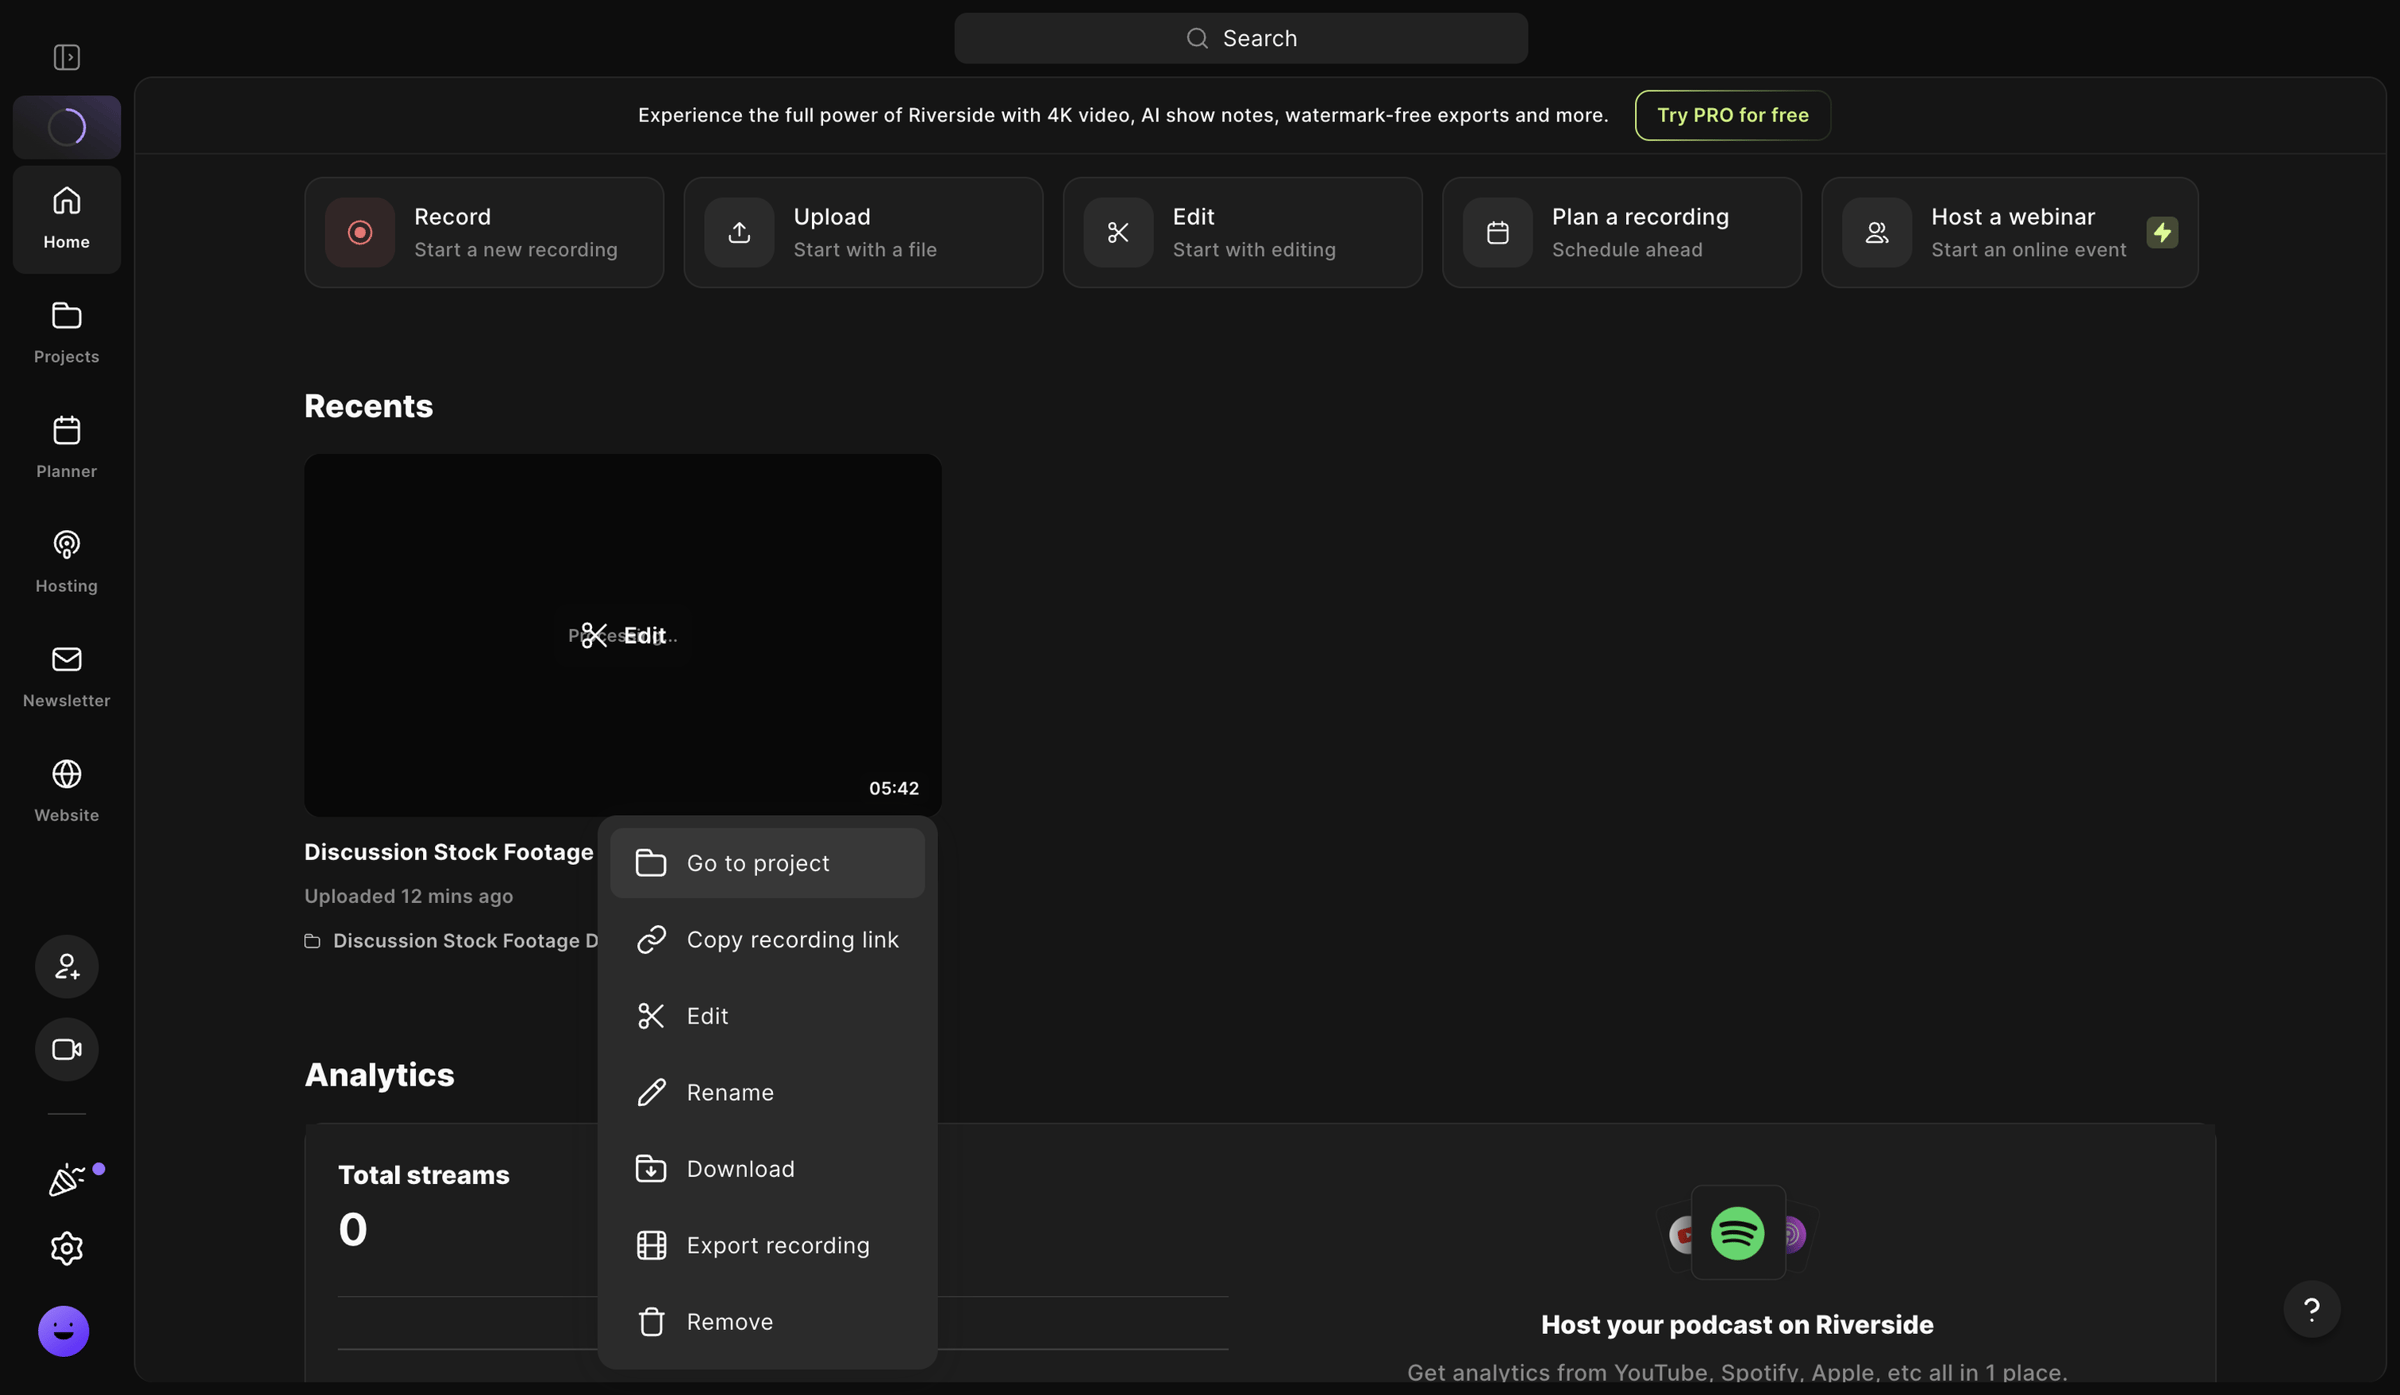The image size is (2400, 1395).
Task: Select Download in the context menu
Action: 767,1169
